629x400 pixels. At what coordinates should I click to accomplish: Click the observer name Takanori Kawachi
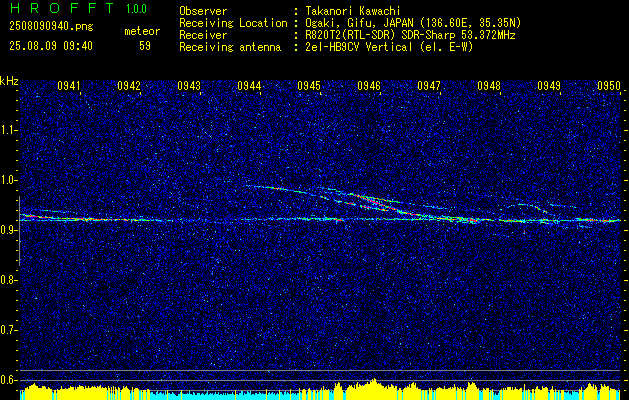click(351, 11)
